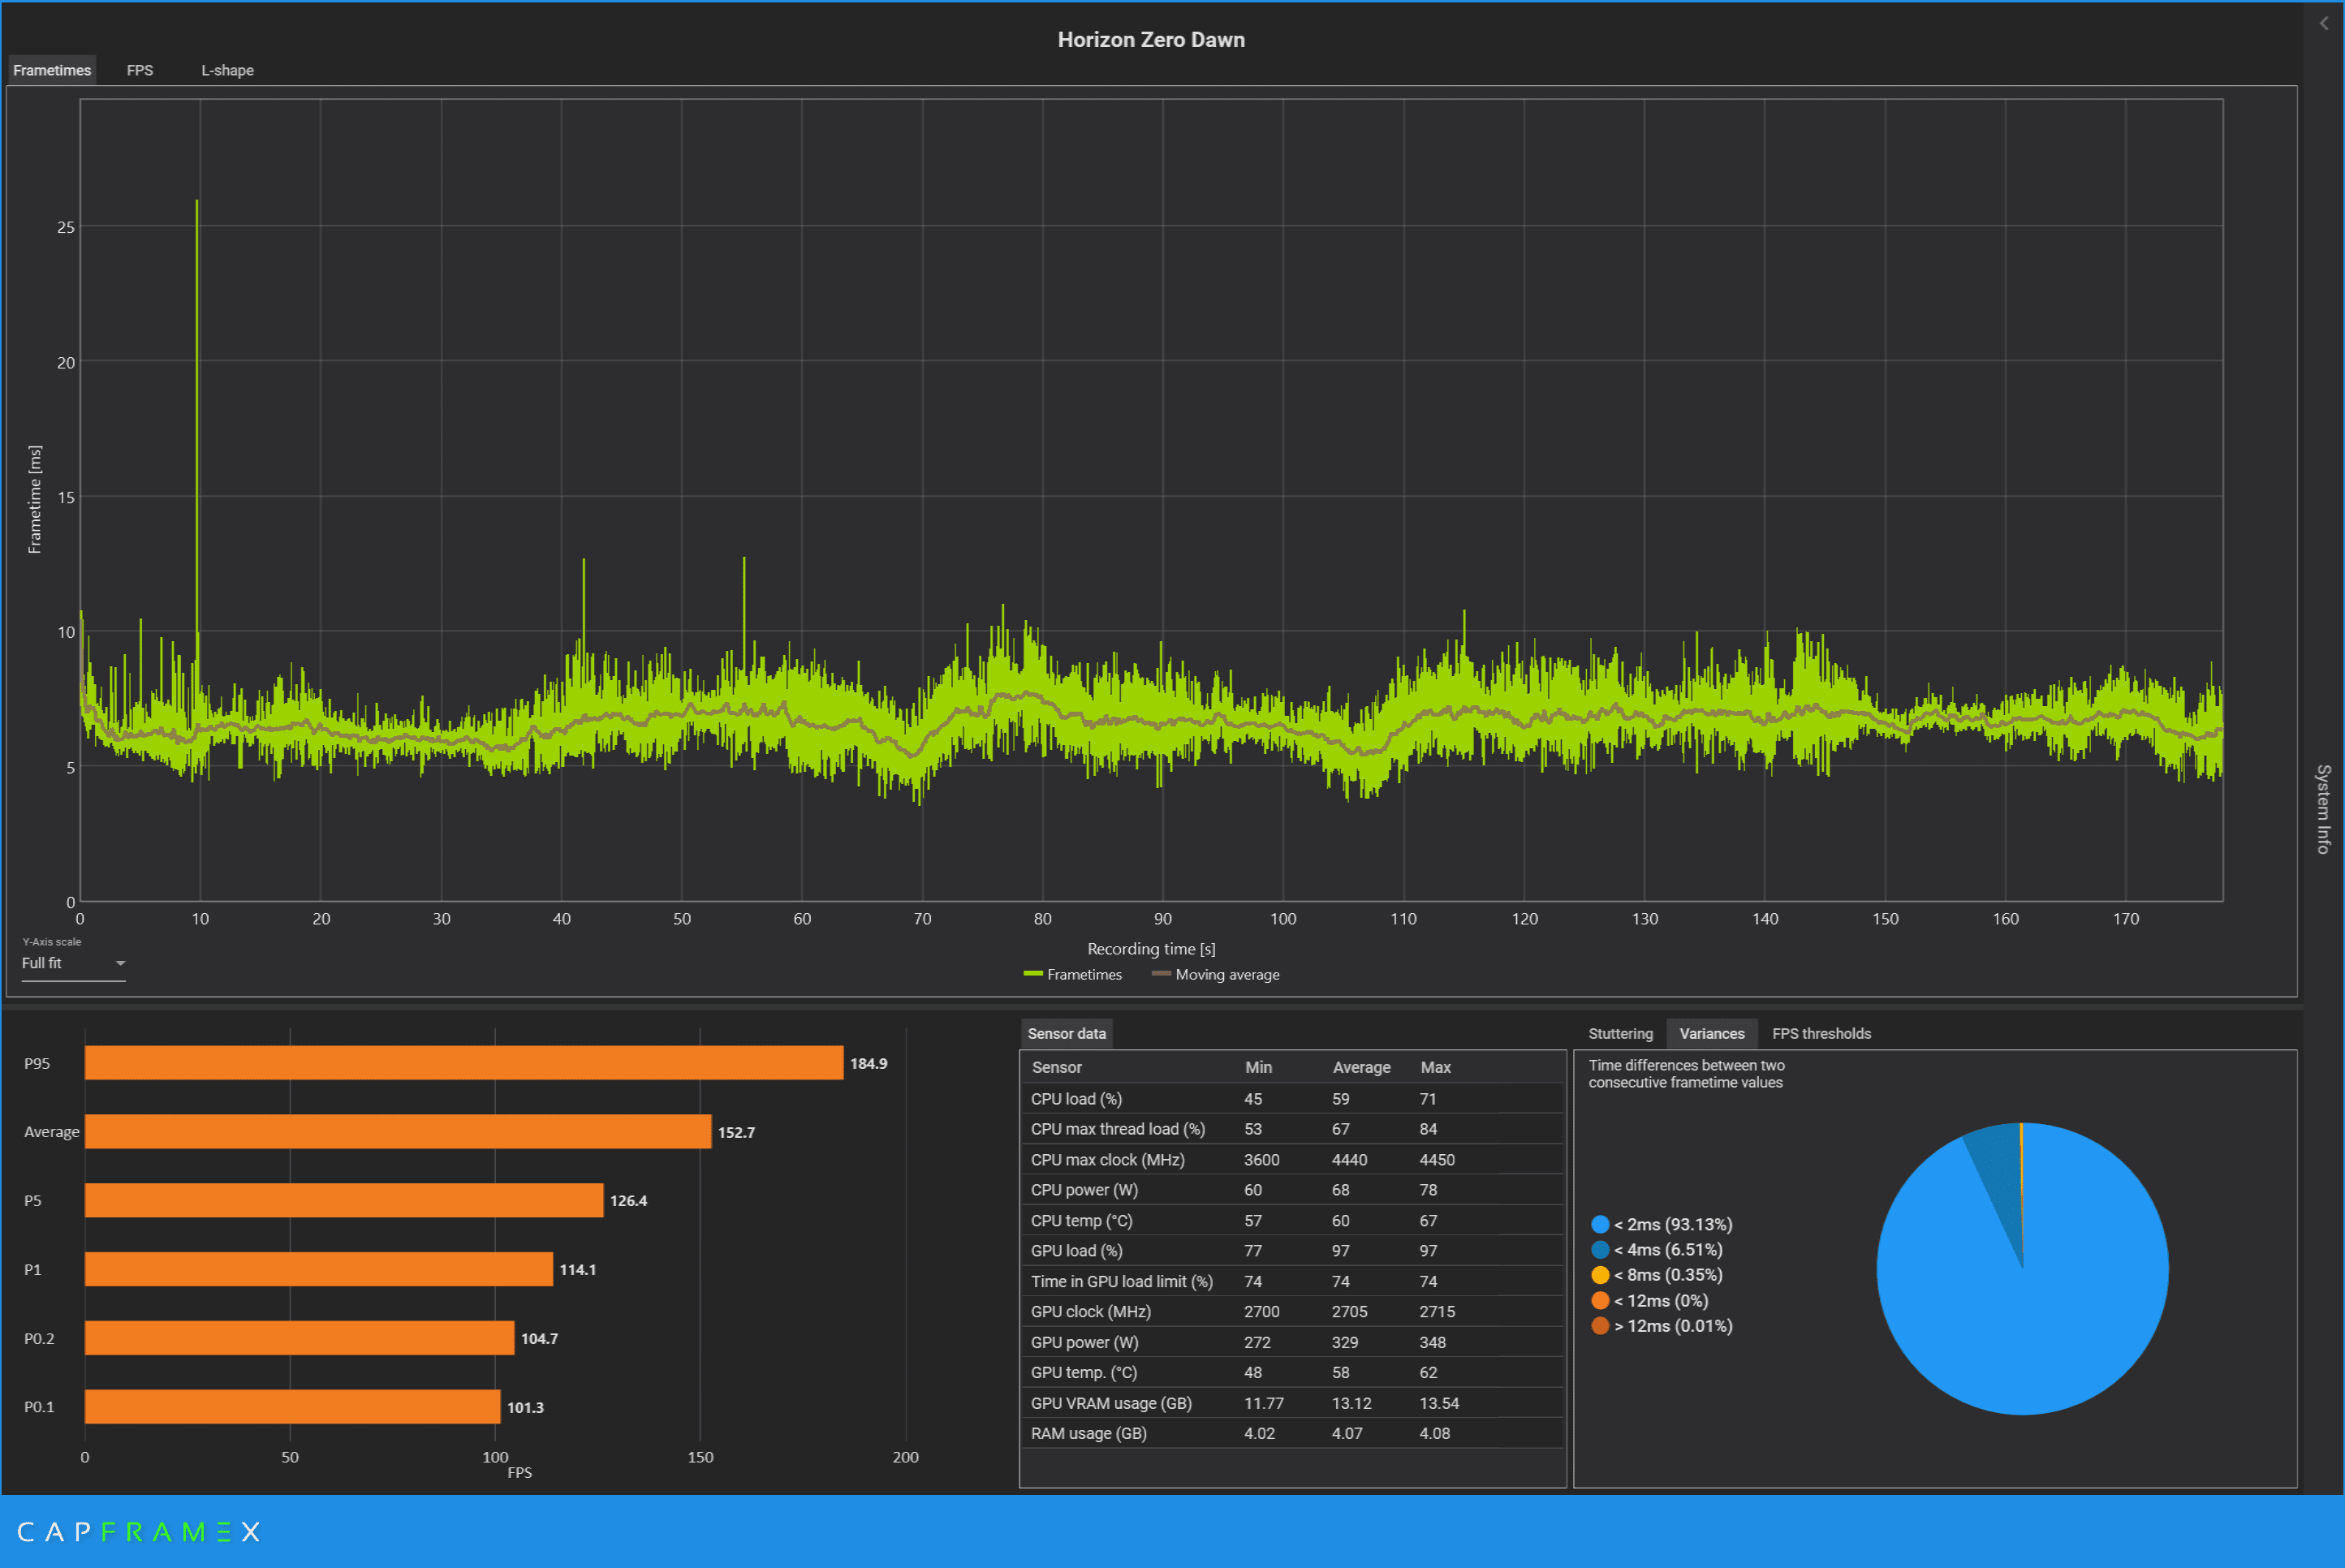Select the Variances tab
The image size is (2345, 1568).
point(1711,1033)
